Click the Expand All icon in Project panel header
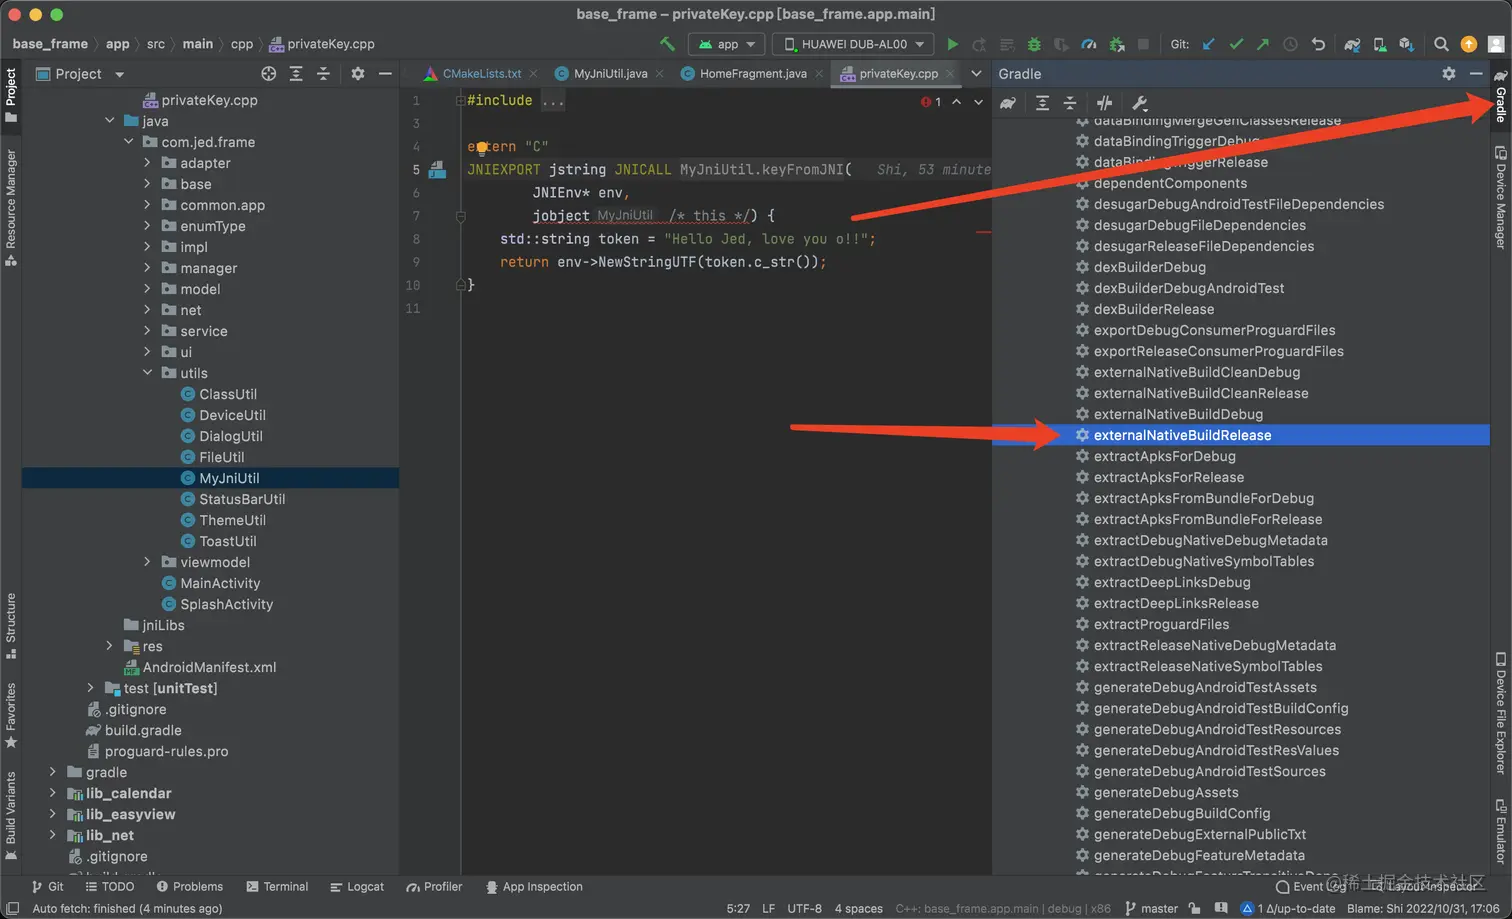 (x=296, y=74)
